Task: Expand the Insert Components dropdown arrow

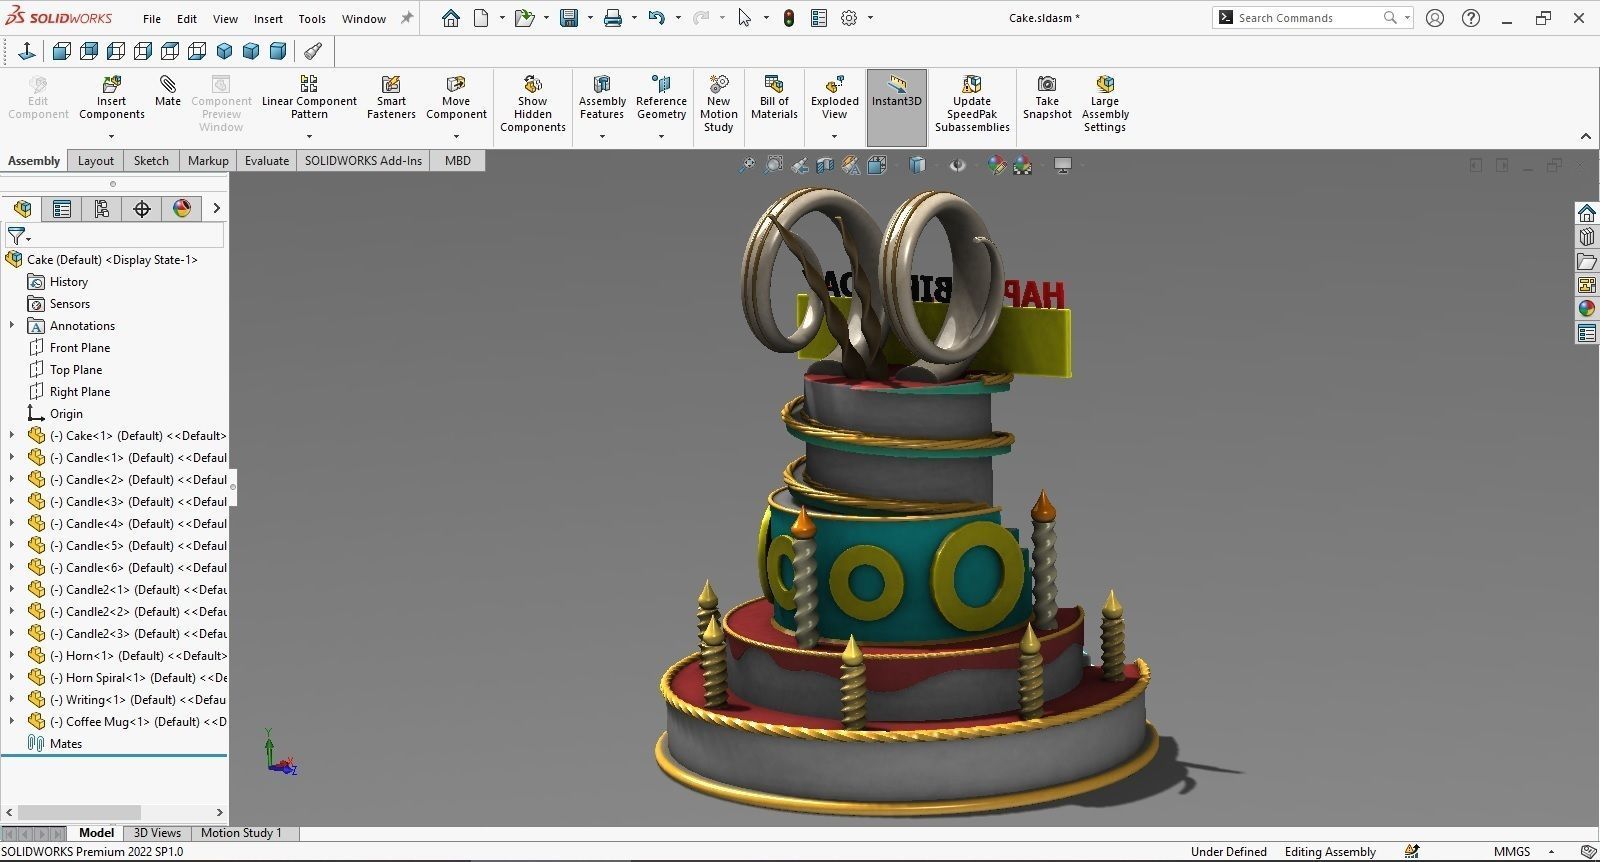Action: [x=112, y=137]
